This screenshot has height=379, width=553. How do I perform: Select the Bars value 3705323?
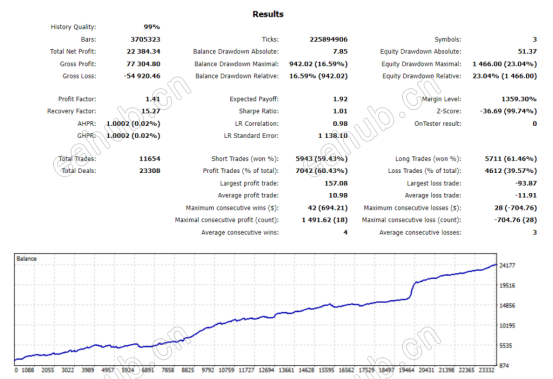(145, 39)
